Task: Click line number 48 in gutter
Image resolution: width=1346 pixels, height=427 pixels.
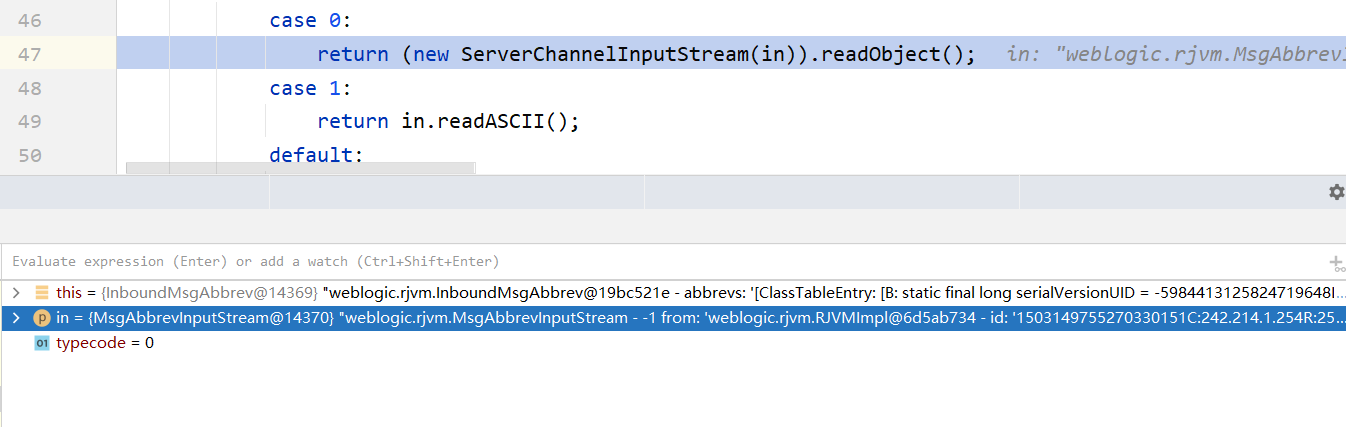Action: pyautogui.click(x=30, y=88)
